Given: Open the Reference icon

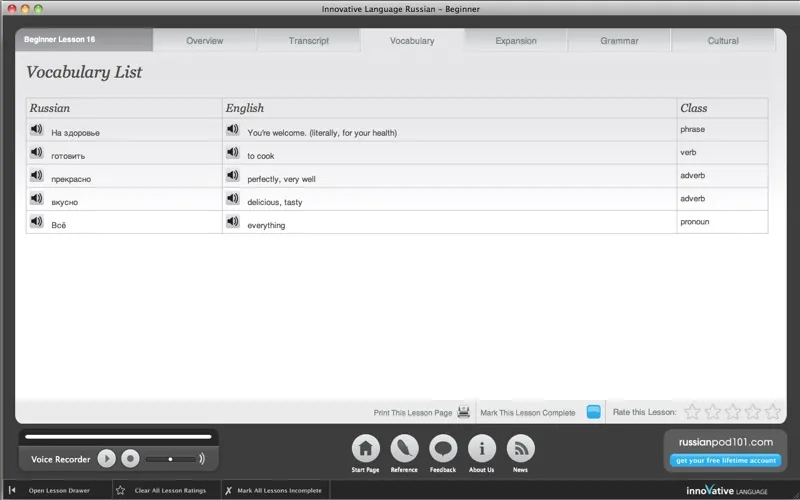Looking at the screenshot, I should click(404, 449).
